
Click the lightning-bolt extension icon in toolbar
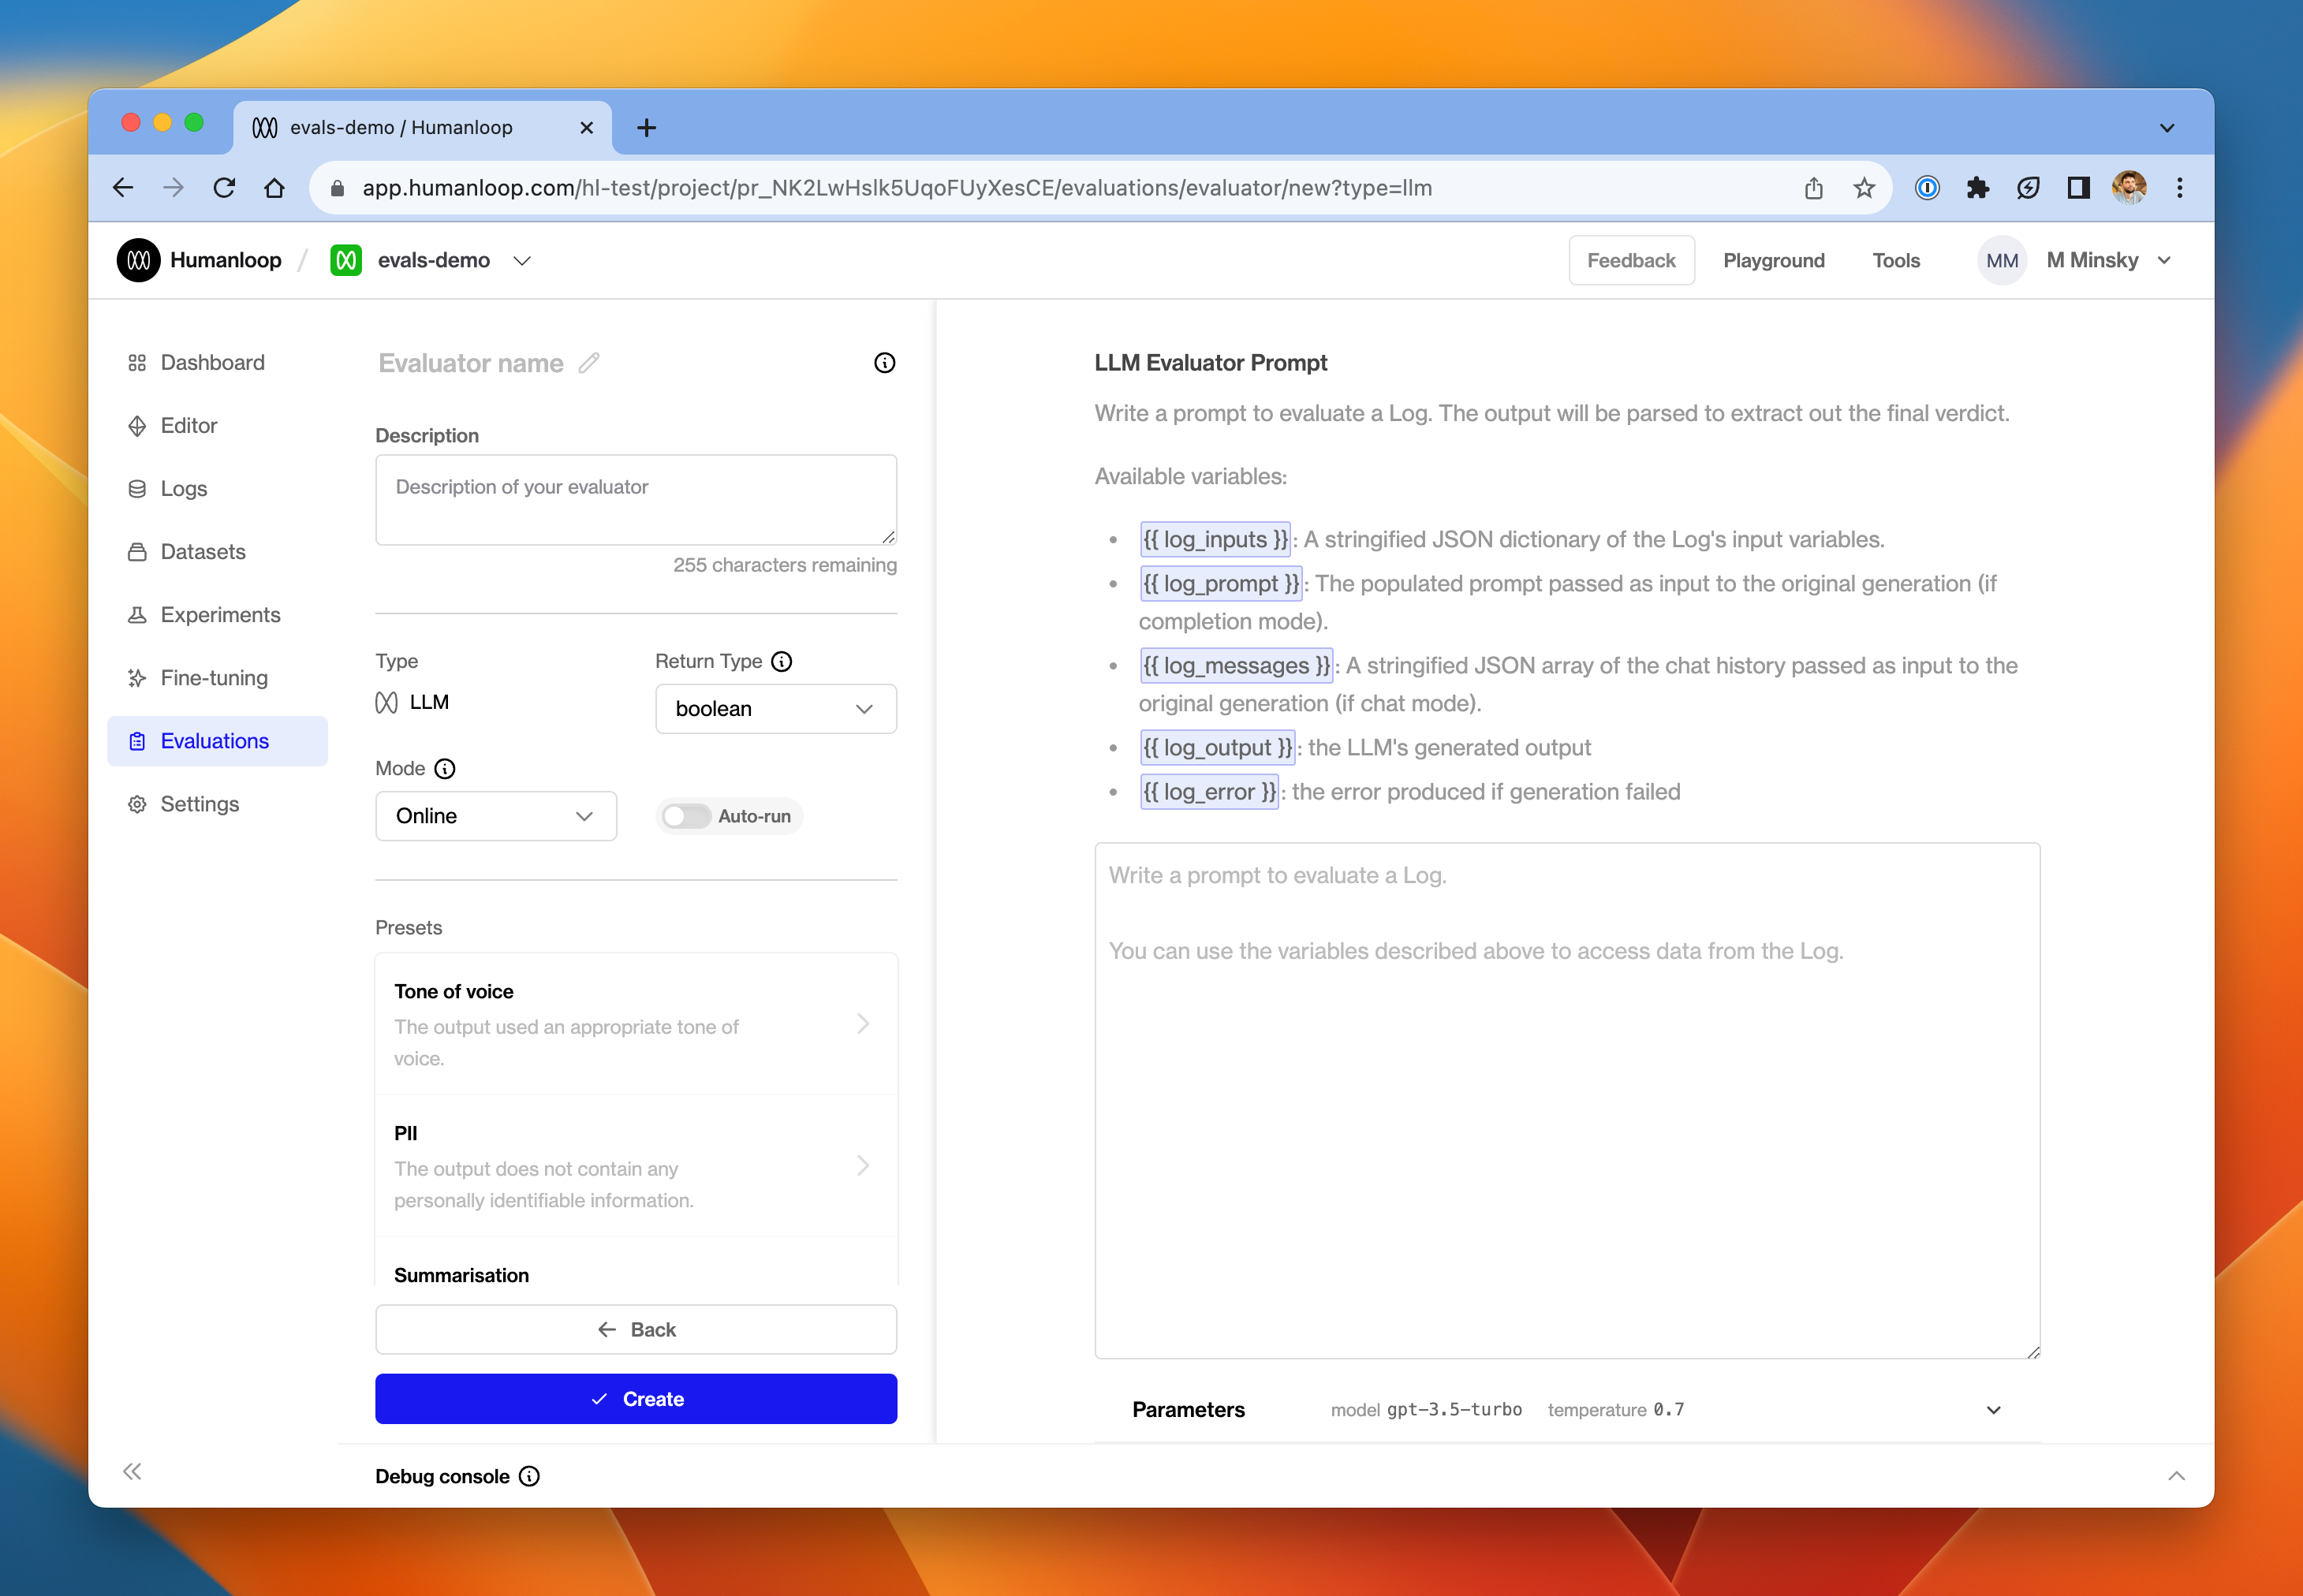(2028, 188)
